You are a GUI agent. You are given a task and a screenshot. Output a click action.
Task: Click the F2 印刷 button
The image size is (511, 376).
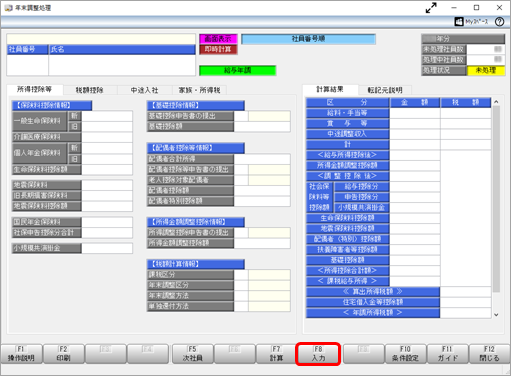click(x=63, y=354)
